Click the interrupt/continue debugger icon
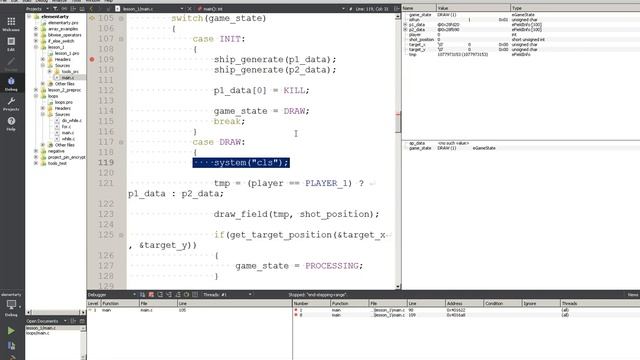Image resolution: width=640 pixels, height=360 pixels. point(142,294)
